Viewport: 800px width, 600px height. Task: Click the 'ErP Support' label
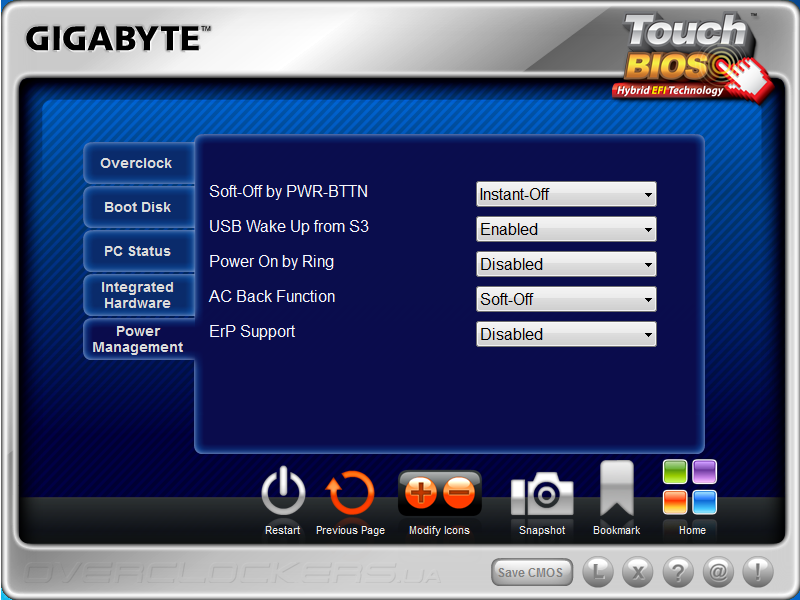click(252, 332)
